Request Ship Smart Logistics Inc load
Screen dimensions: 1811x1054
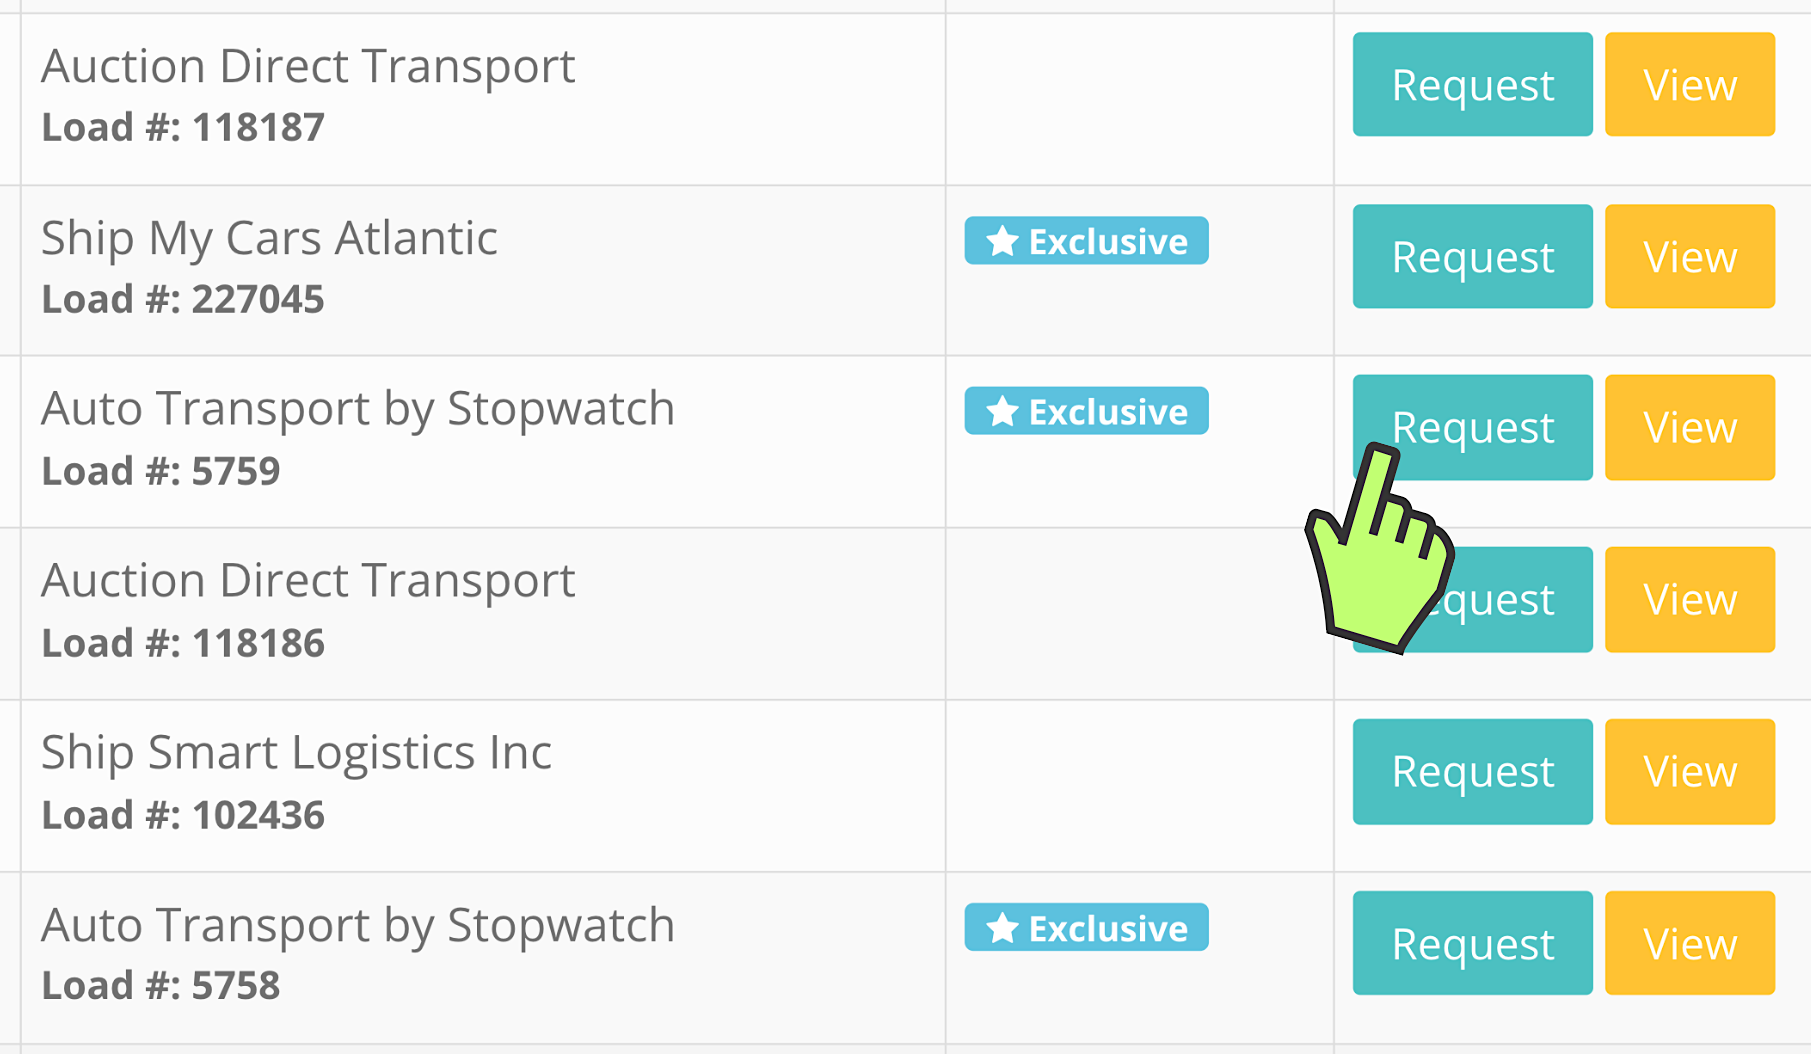pos(1472,771)
